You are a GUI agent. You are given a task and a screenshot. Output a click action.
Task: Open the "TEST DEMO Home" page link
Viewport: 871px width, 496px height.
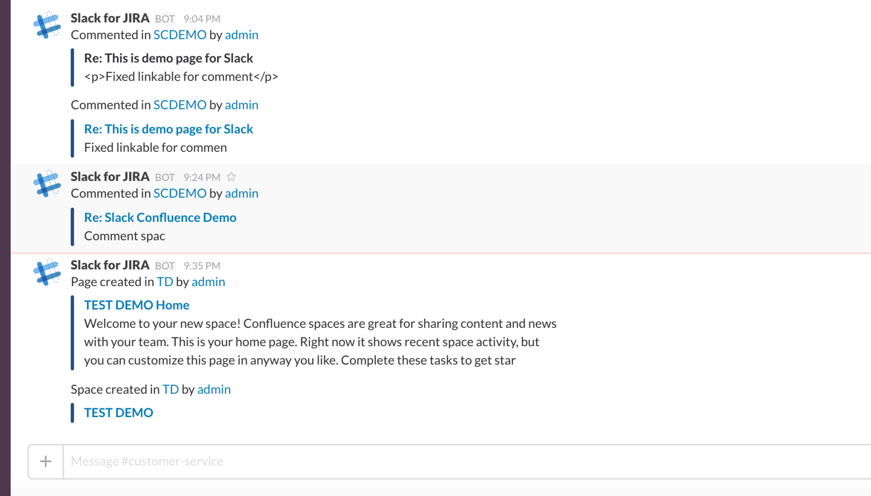tap(136, 305)
